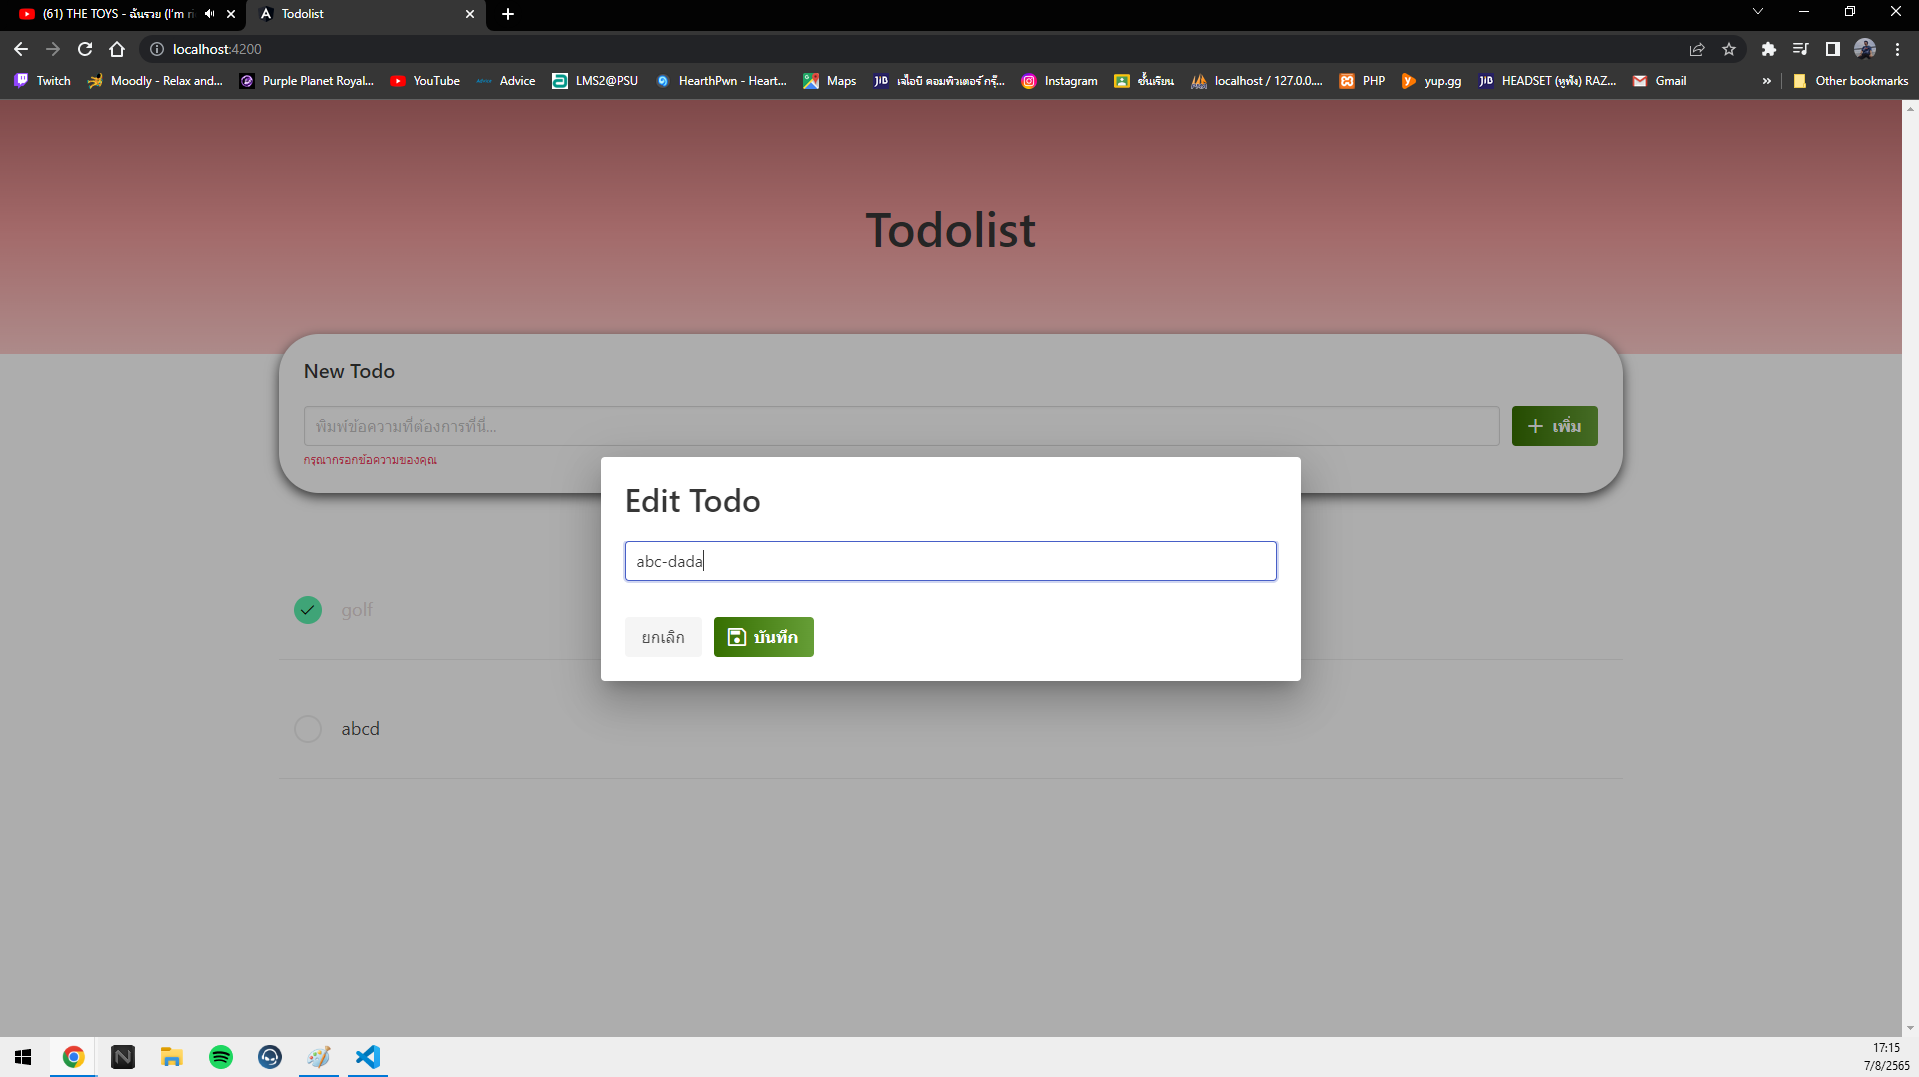Open the HearthPwn bookmark
This screenshot has height=1077, width=1919.
[721, 81]
